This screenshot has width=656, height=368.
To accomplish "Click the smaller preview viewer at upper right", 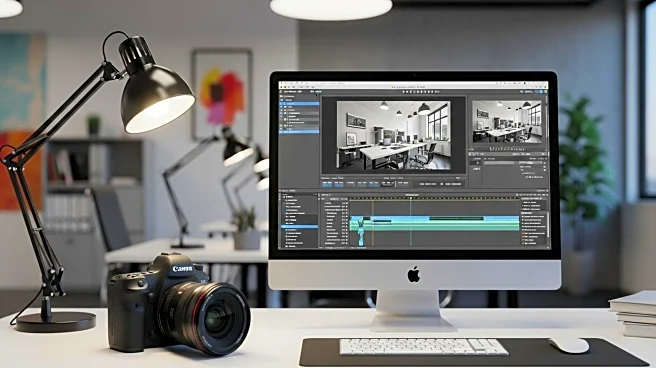I will point(507,122).
